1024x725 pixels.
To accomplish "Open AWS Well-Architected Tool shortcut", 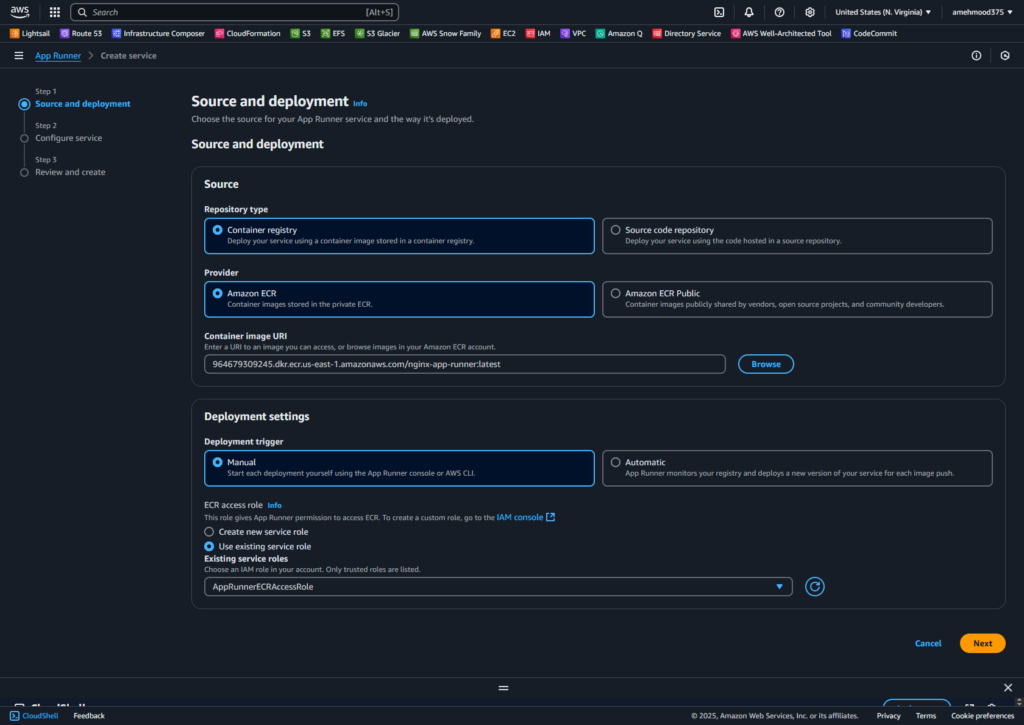I will pos(781,33).
